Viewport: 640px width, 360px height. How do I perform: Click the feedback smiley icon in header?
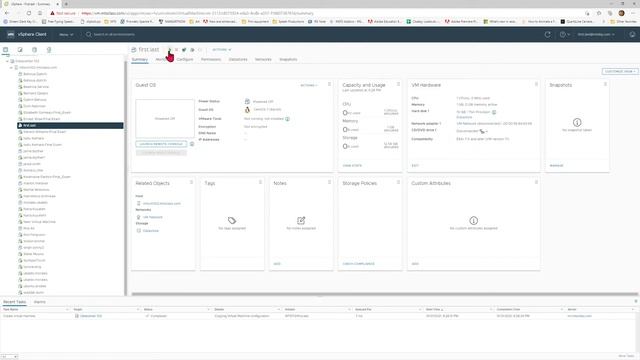point(632,35)
